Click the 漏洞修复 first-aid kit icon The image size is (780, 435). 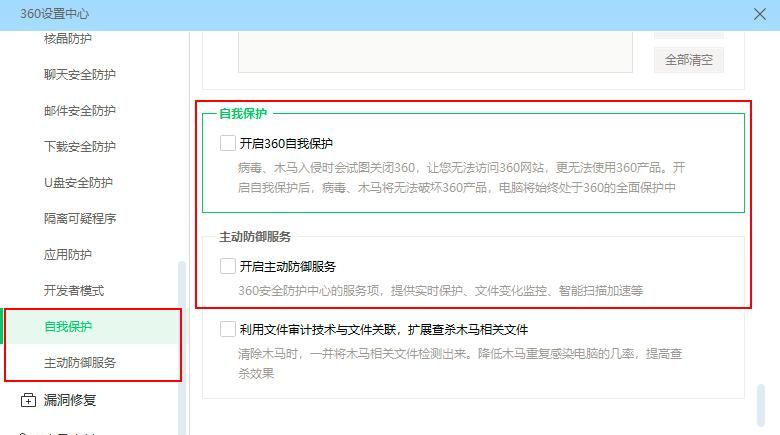coord(28,400)
